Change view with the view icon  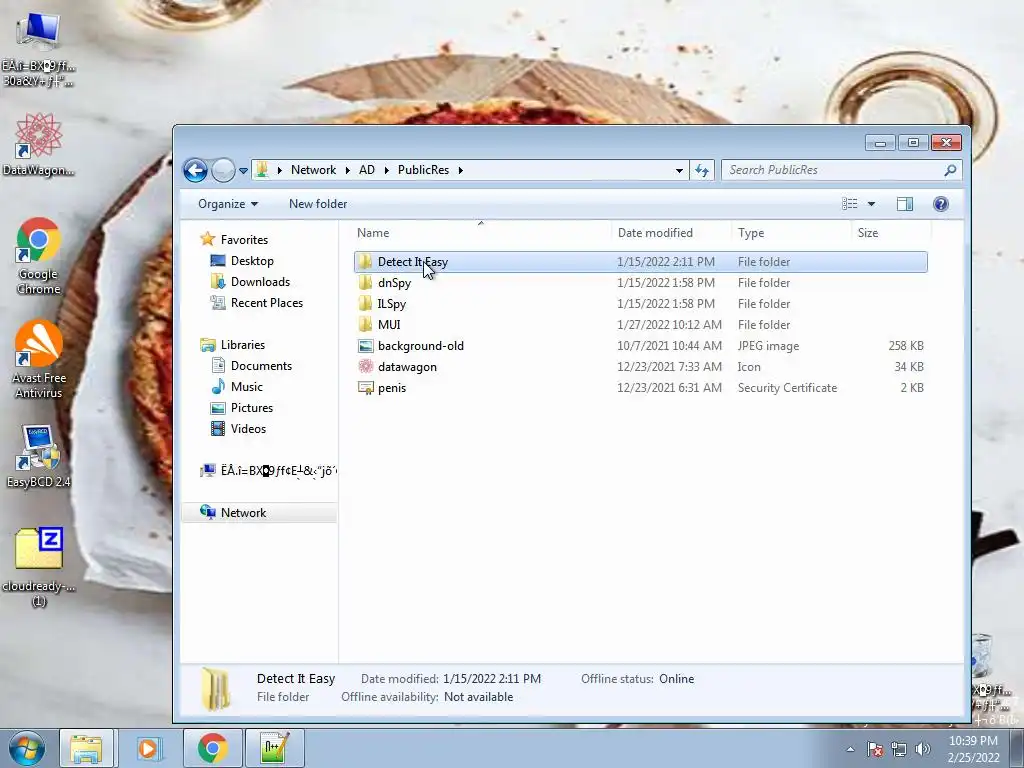[850, 204]
